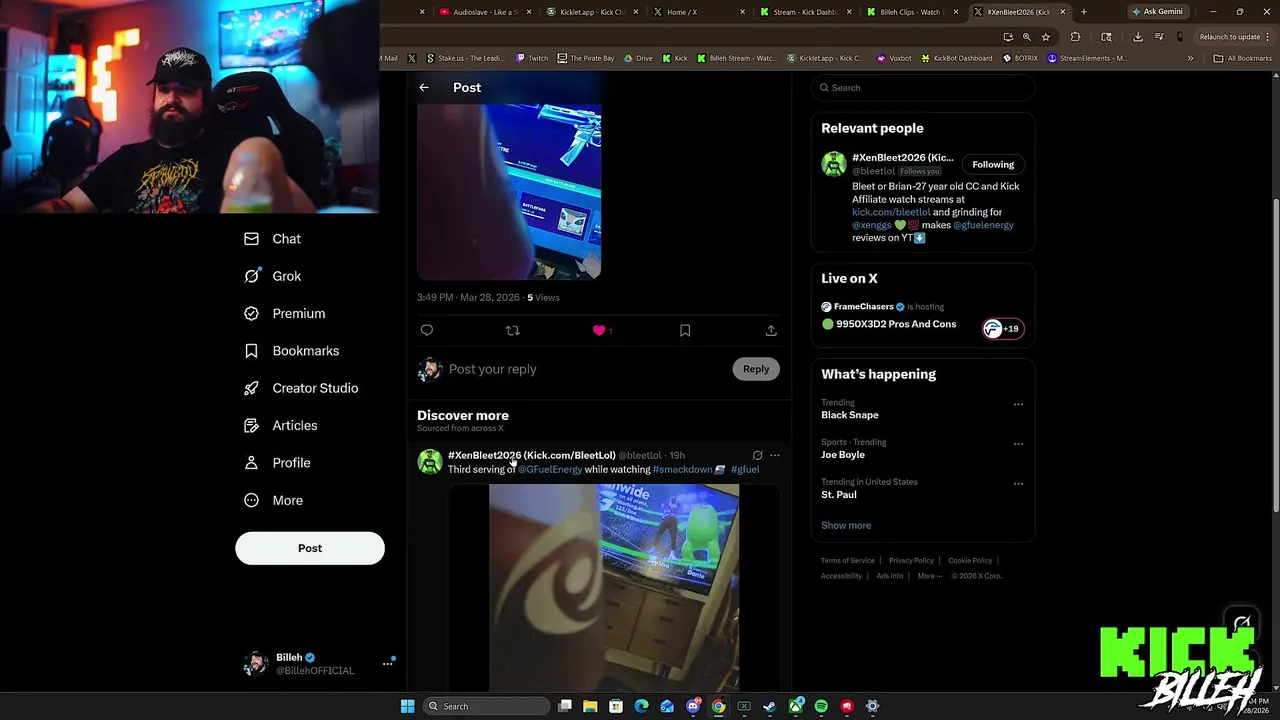Open options for the St. Paul trend
The height and width of the screenshot is (720, 1280).
coord(1018,484)
